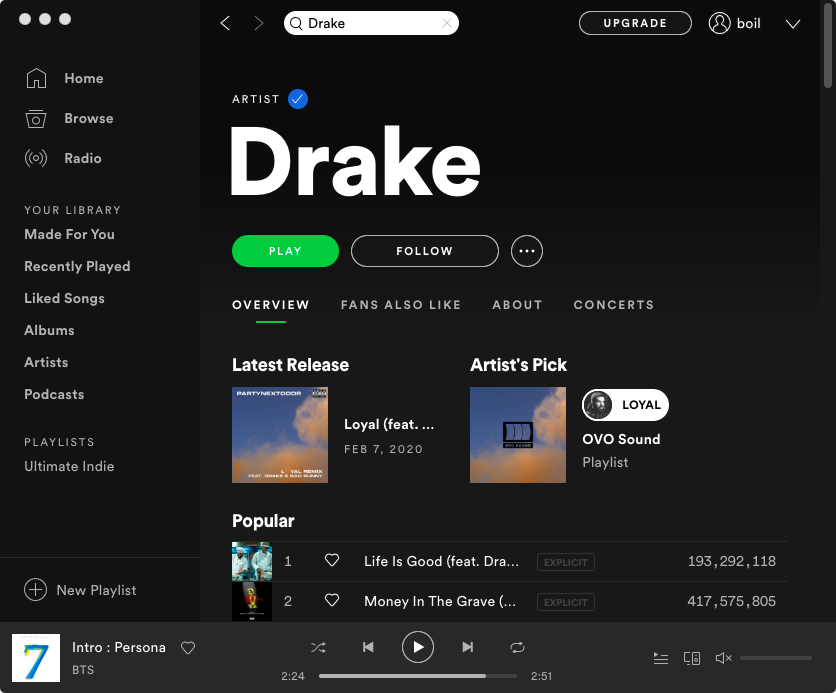Skip to the next track
The image size is (836, 693).
pyautogui.click(x=468, y=647)
